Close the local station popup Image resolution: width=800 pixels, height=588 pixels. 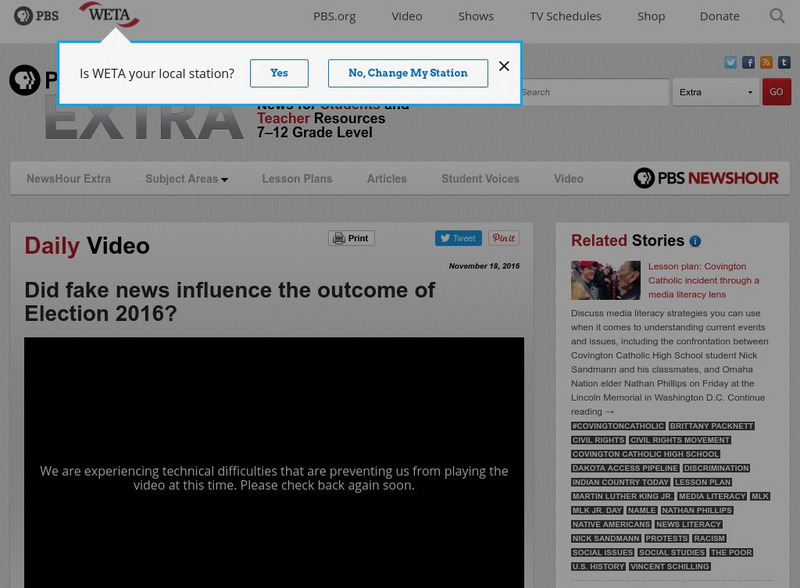(504, 67)
